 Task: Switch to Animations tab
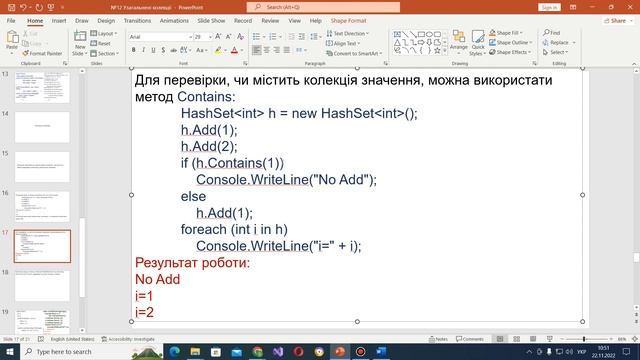pos(174,20)
